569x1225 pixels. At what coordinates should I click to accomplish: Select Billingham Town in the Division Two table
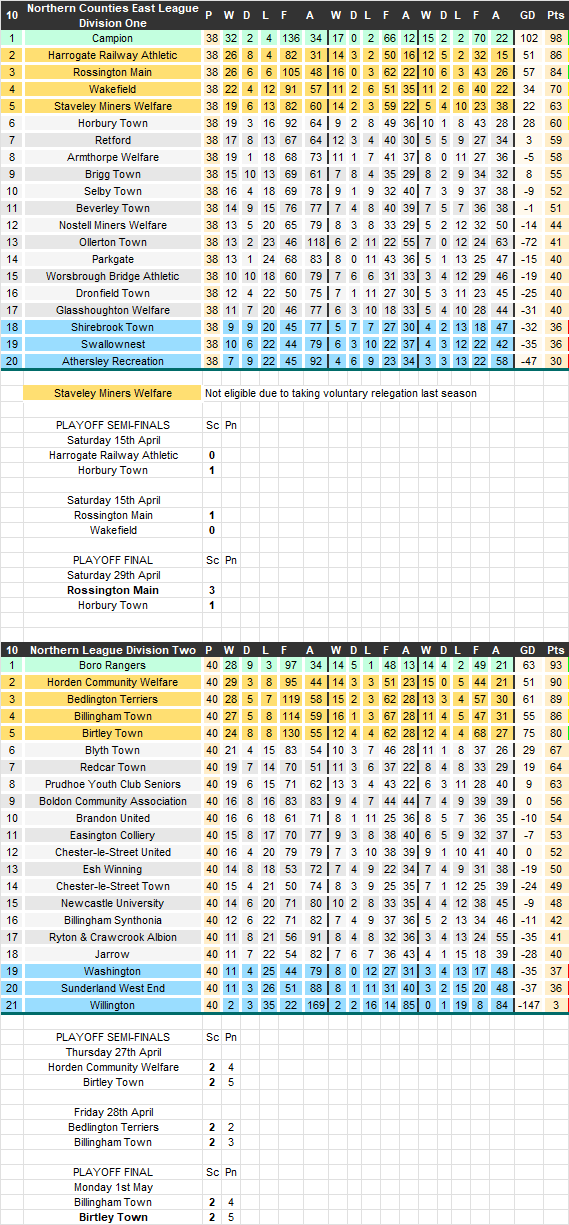coord(112,716)
